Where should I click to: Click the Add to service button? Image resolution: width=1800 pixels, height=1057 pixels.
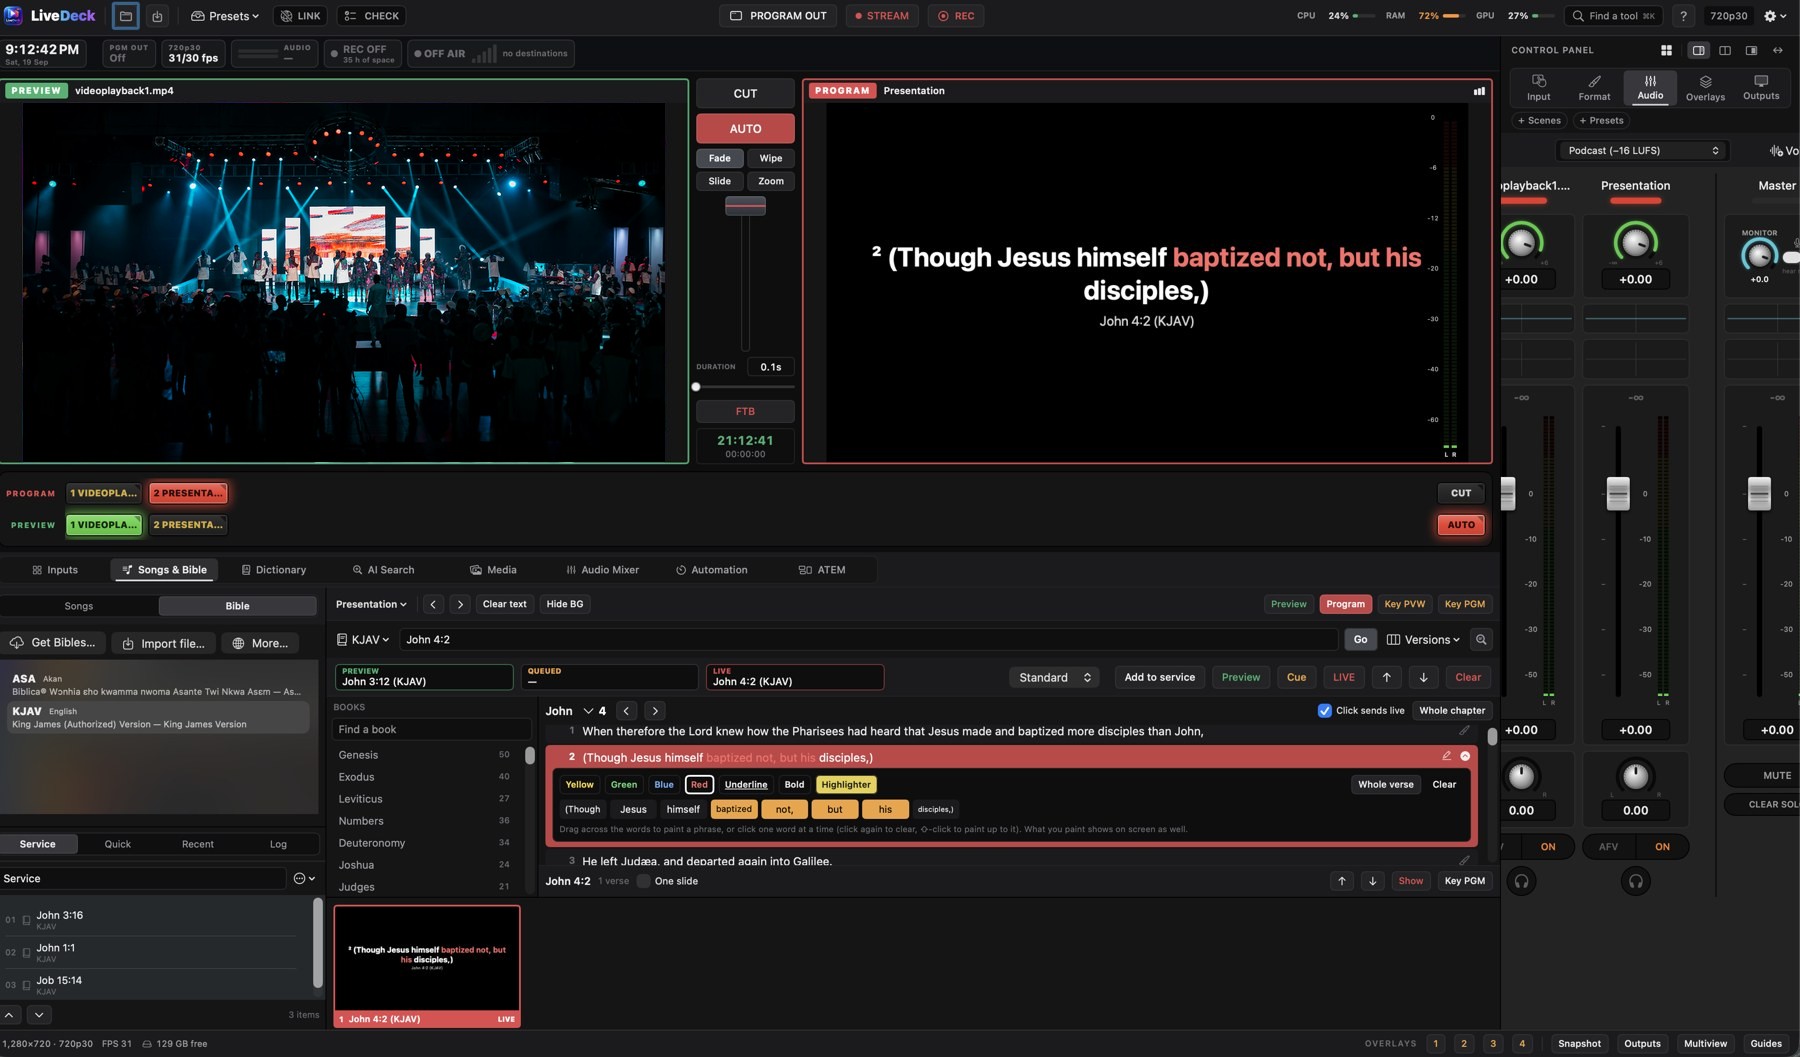(1159, 677)
